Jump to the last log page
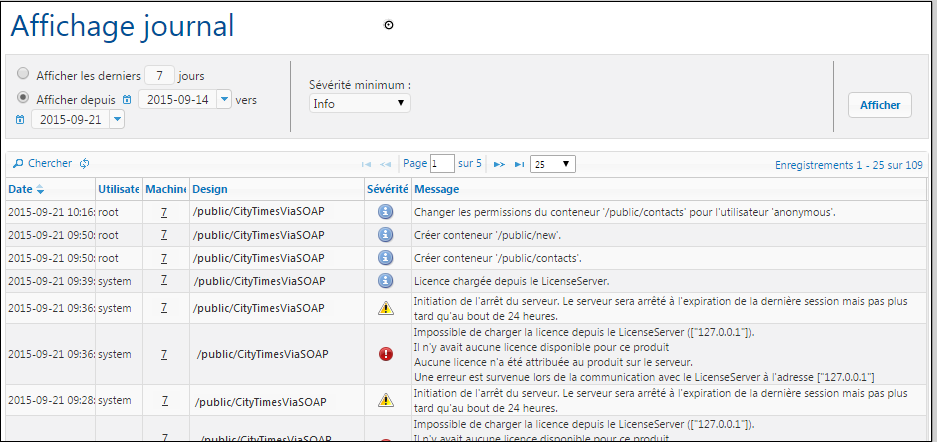937x442 pixels. point(519,164)
